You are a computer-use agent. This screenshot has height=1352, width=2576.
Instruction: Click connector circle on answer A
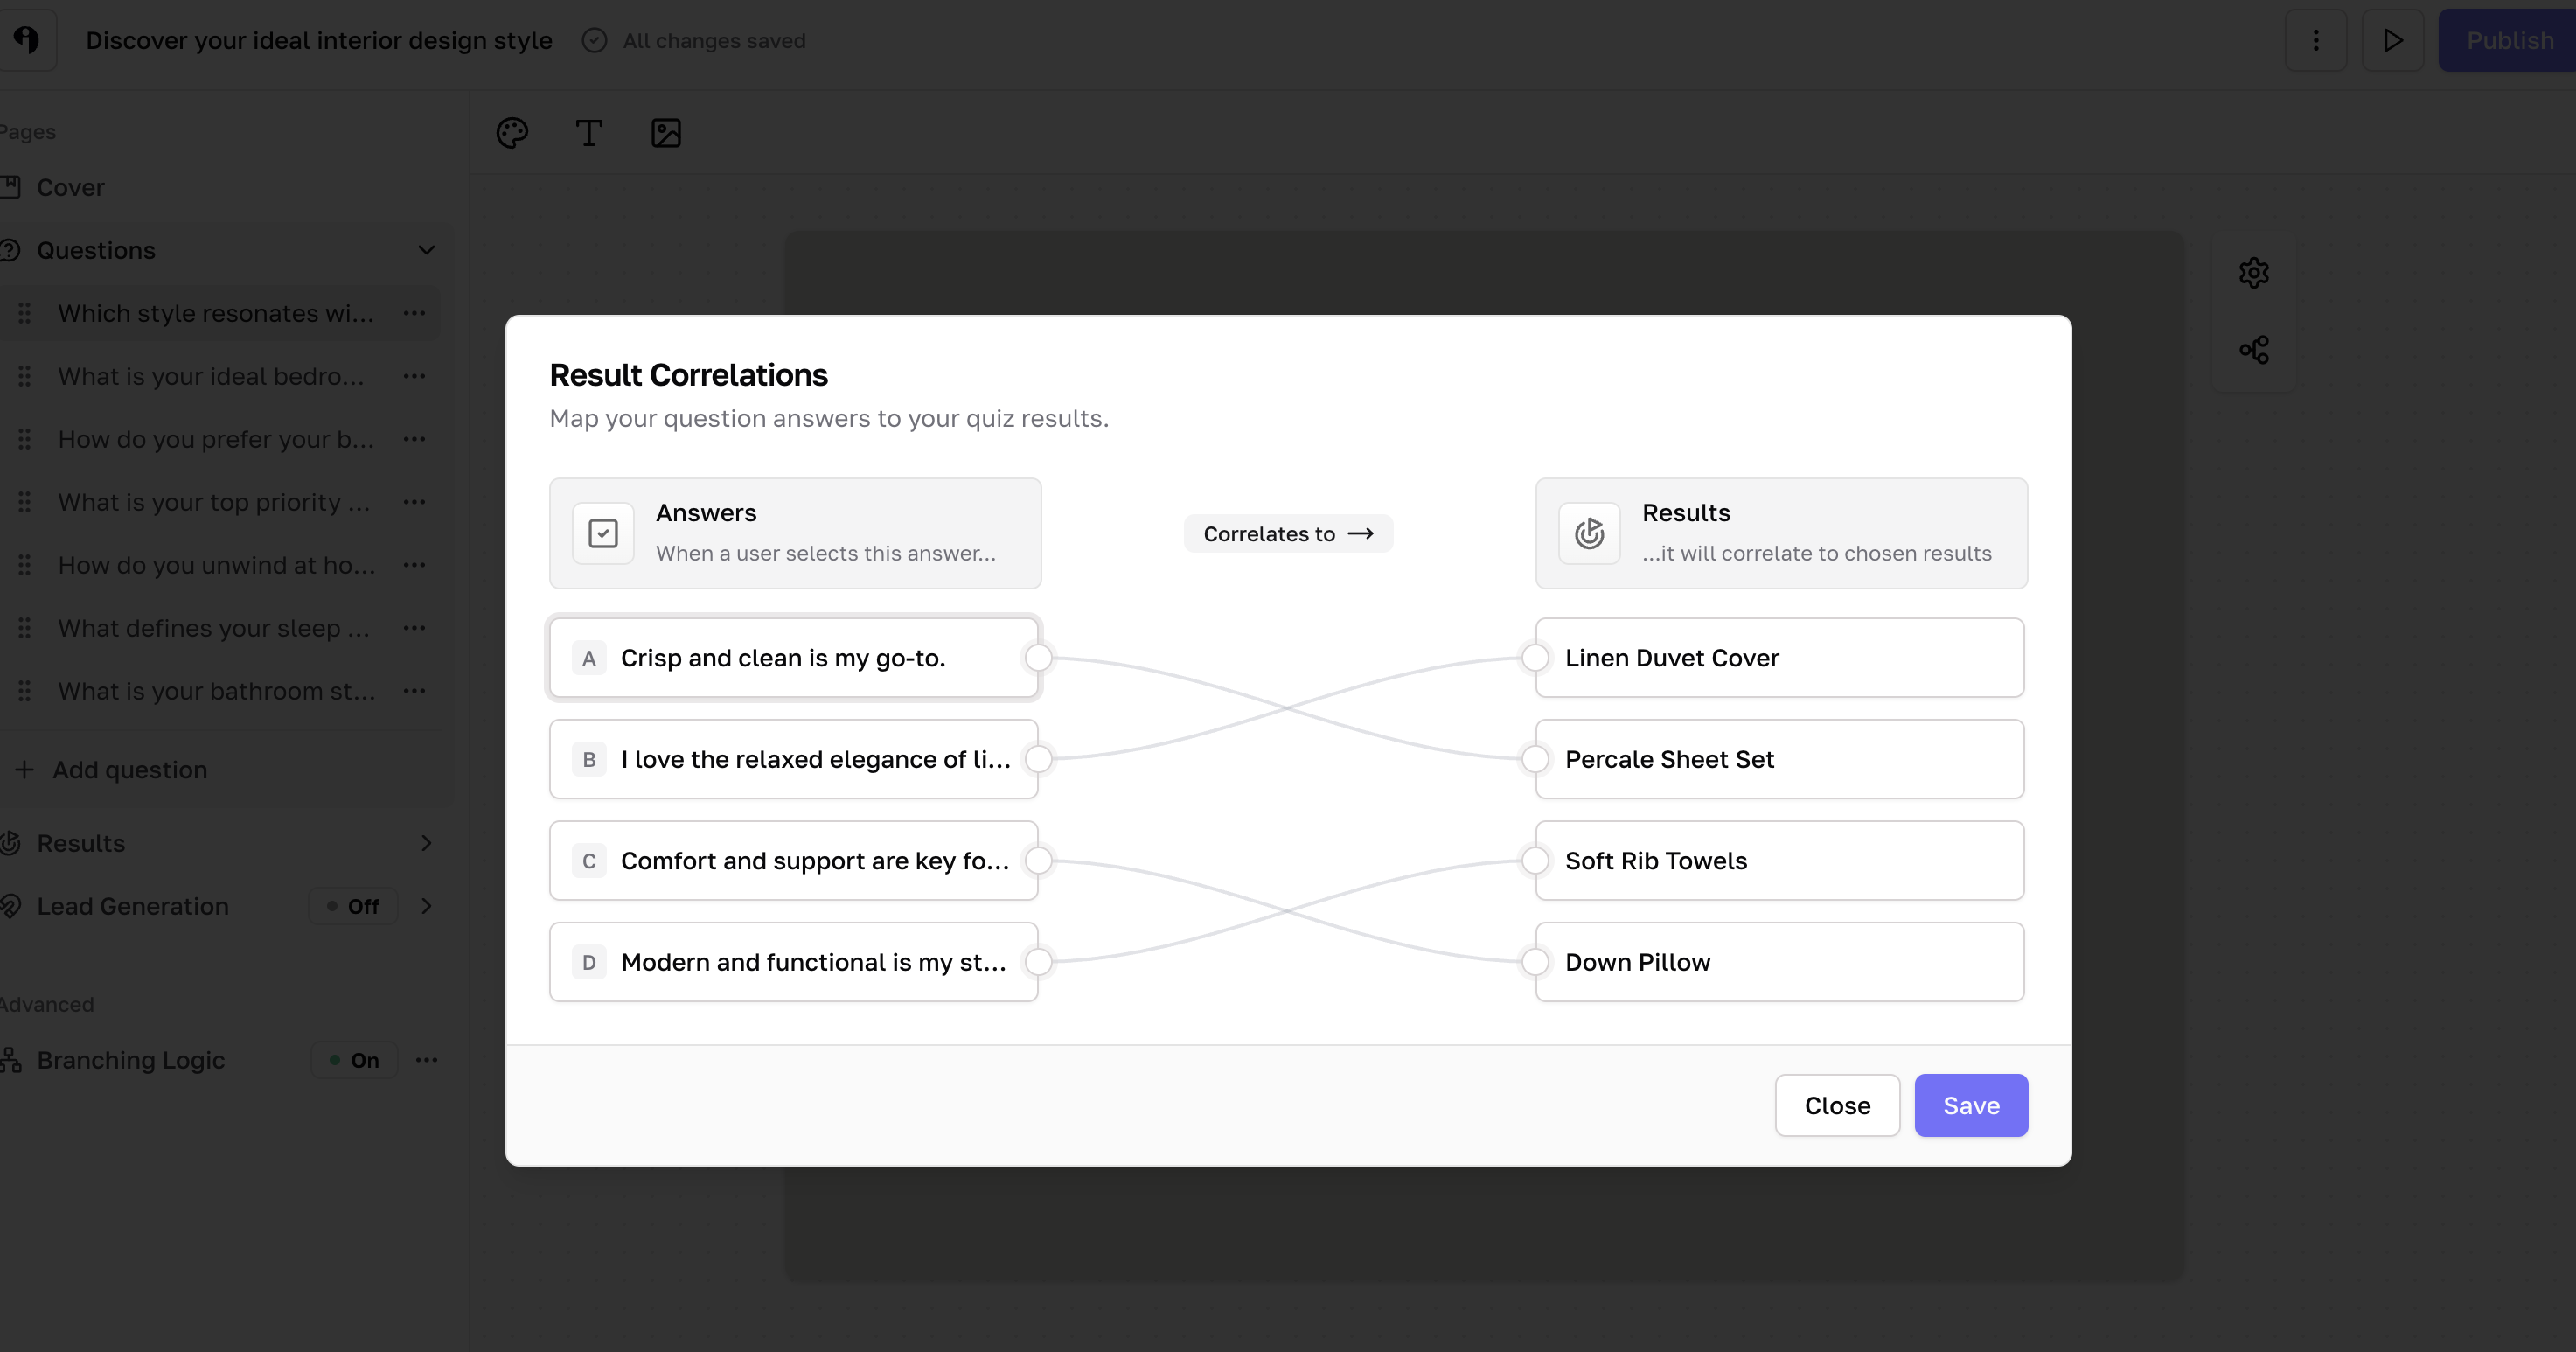1039,658
